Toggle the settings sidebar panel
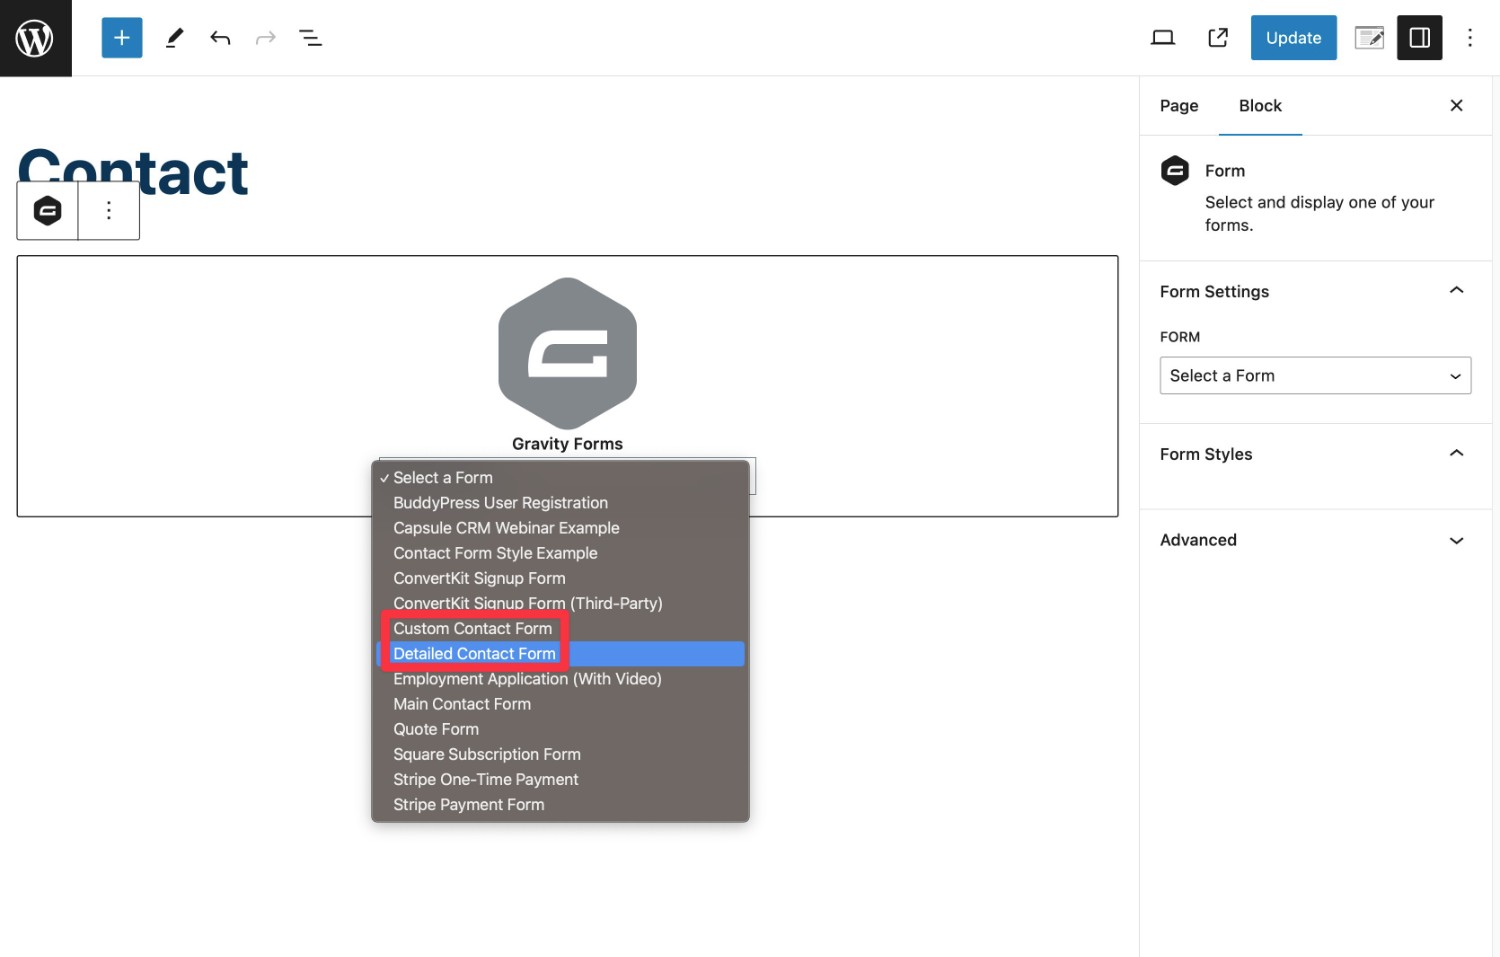The image size is (1500, 957). 1419,38
